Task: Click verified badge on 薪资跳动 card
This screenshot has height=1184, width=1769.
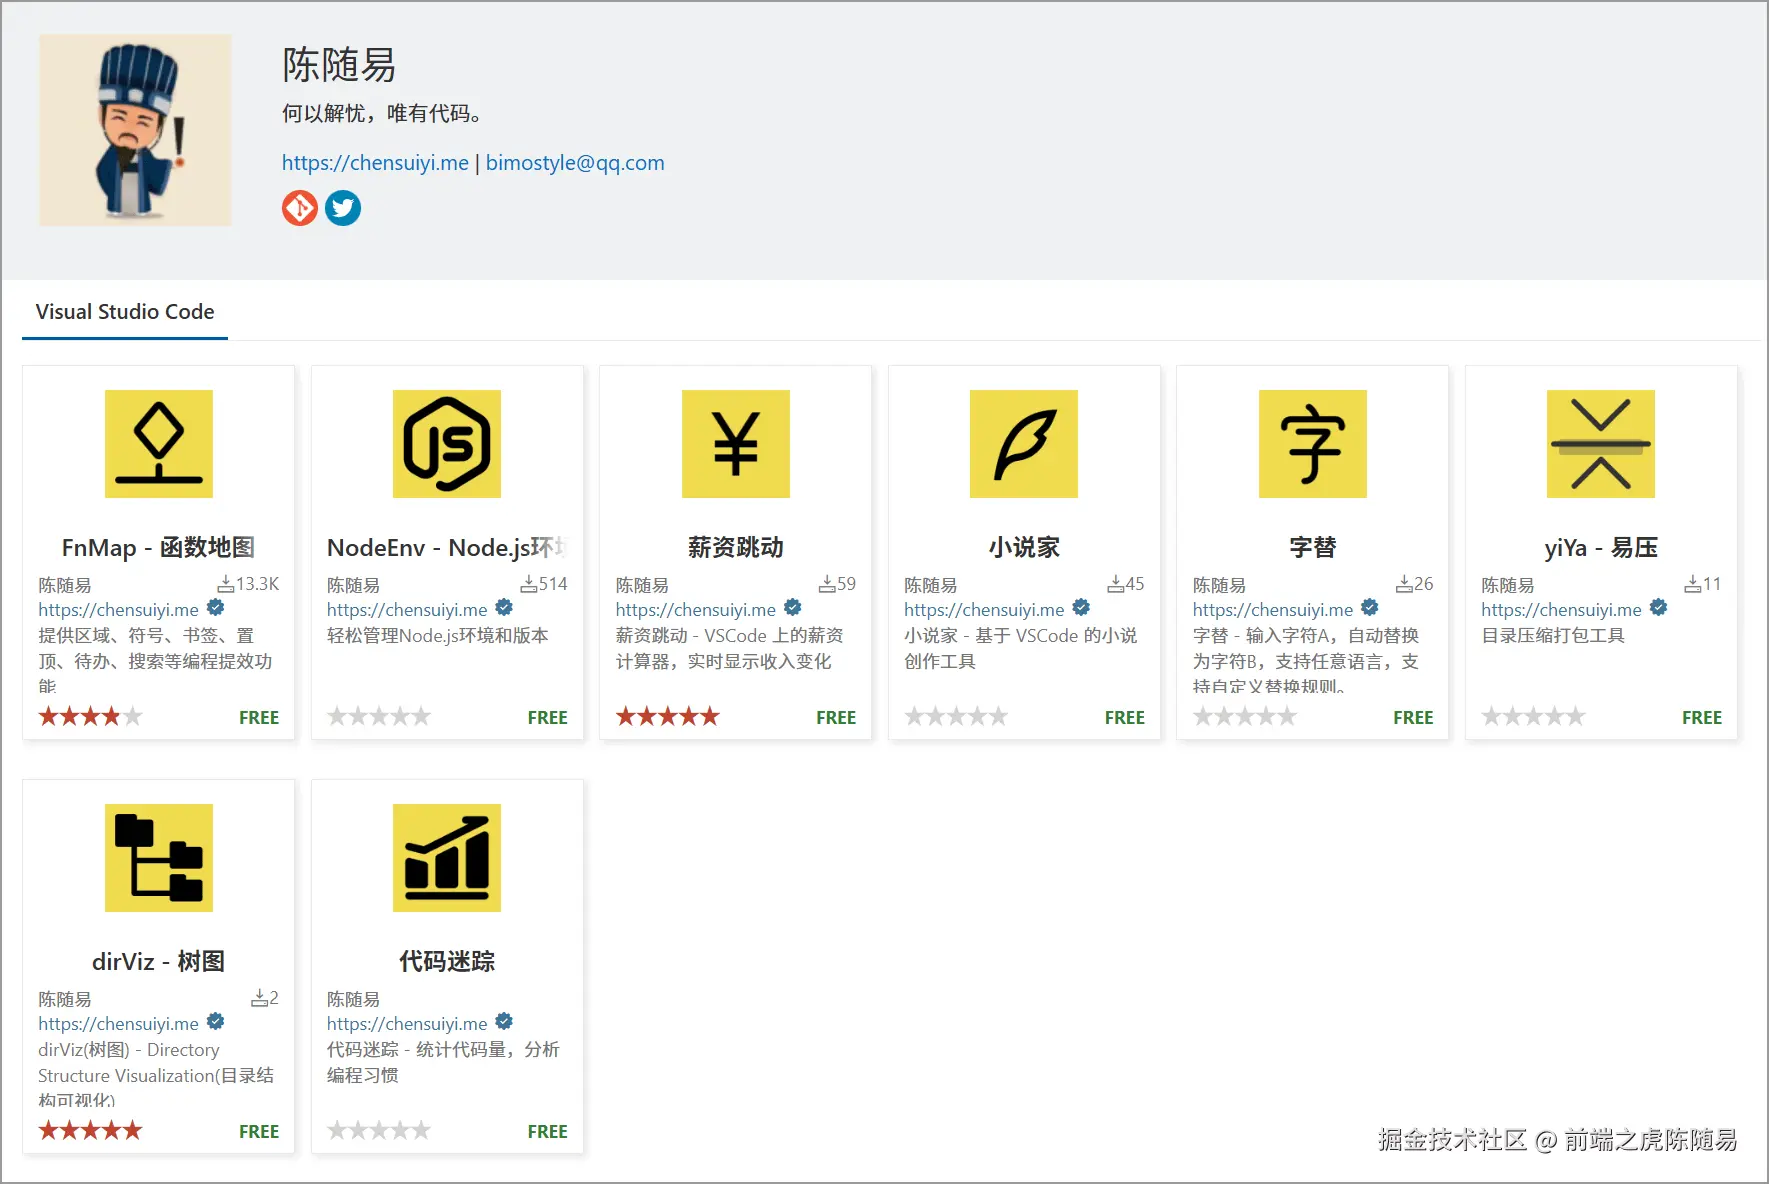Action: pos(792,608)
